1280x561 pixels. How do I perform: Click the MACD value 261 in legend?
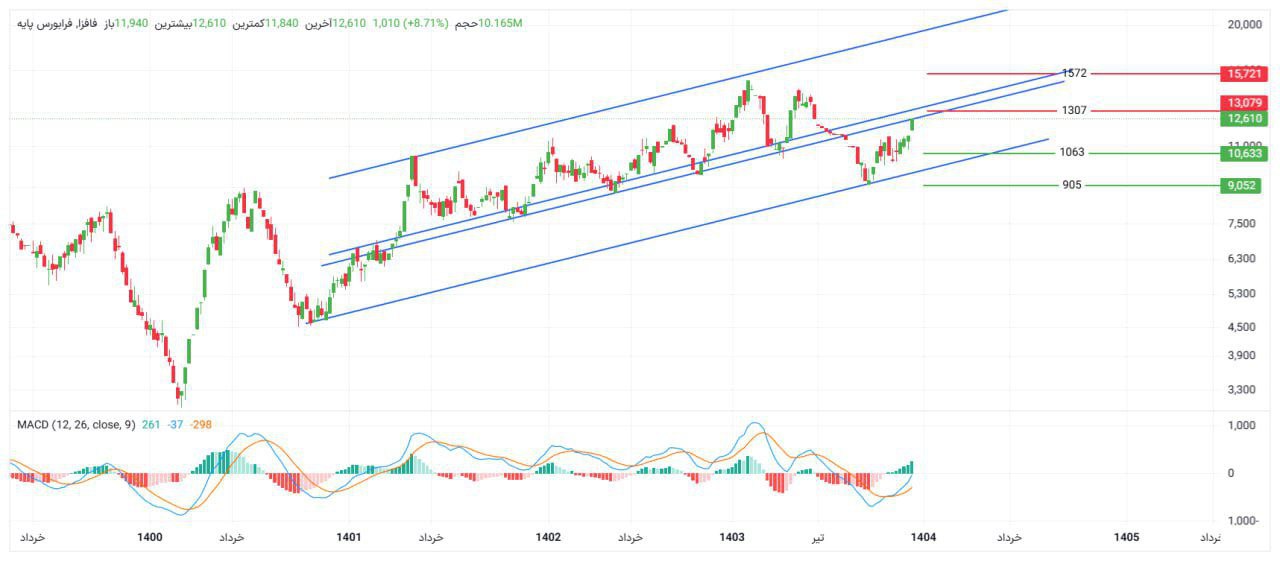(x=151, y=425)
